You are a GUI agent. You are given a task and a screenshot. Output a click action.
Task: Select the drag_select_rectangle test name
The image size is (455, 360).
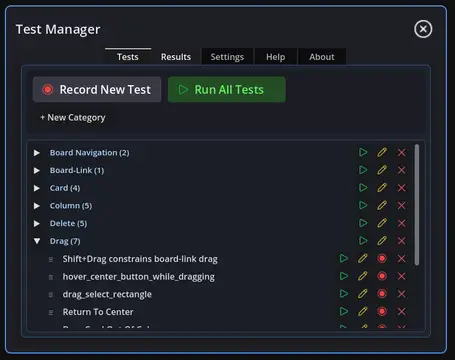pyautogui.click(x=107, y=294)
